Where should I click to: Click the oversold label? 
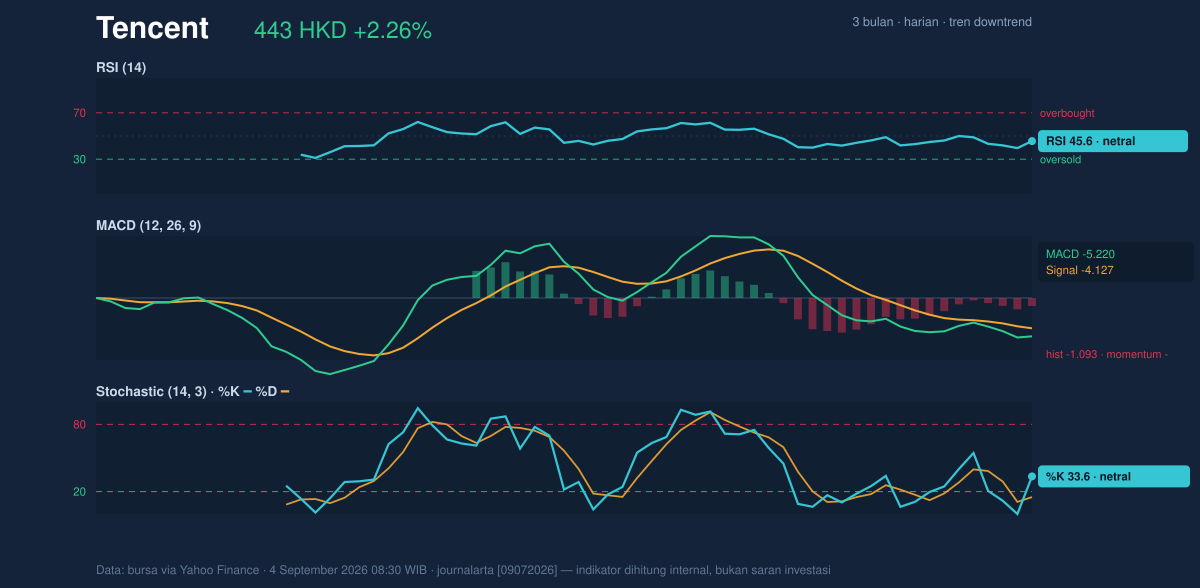click(1060, 159)
